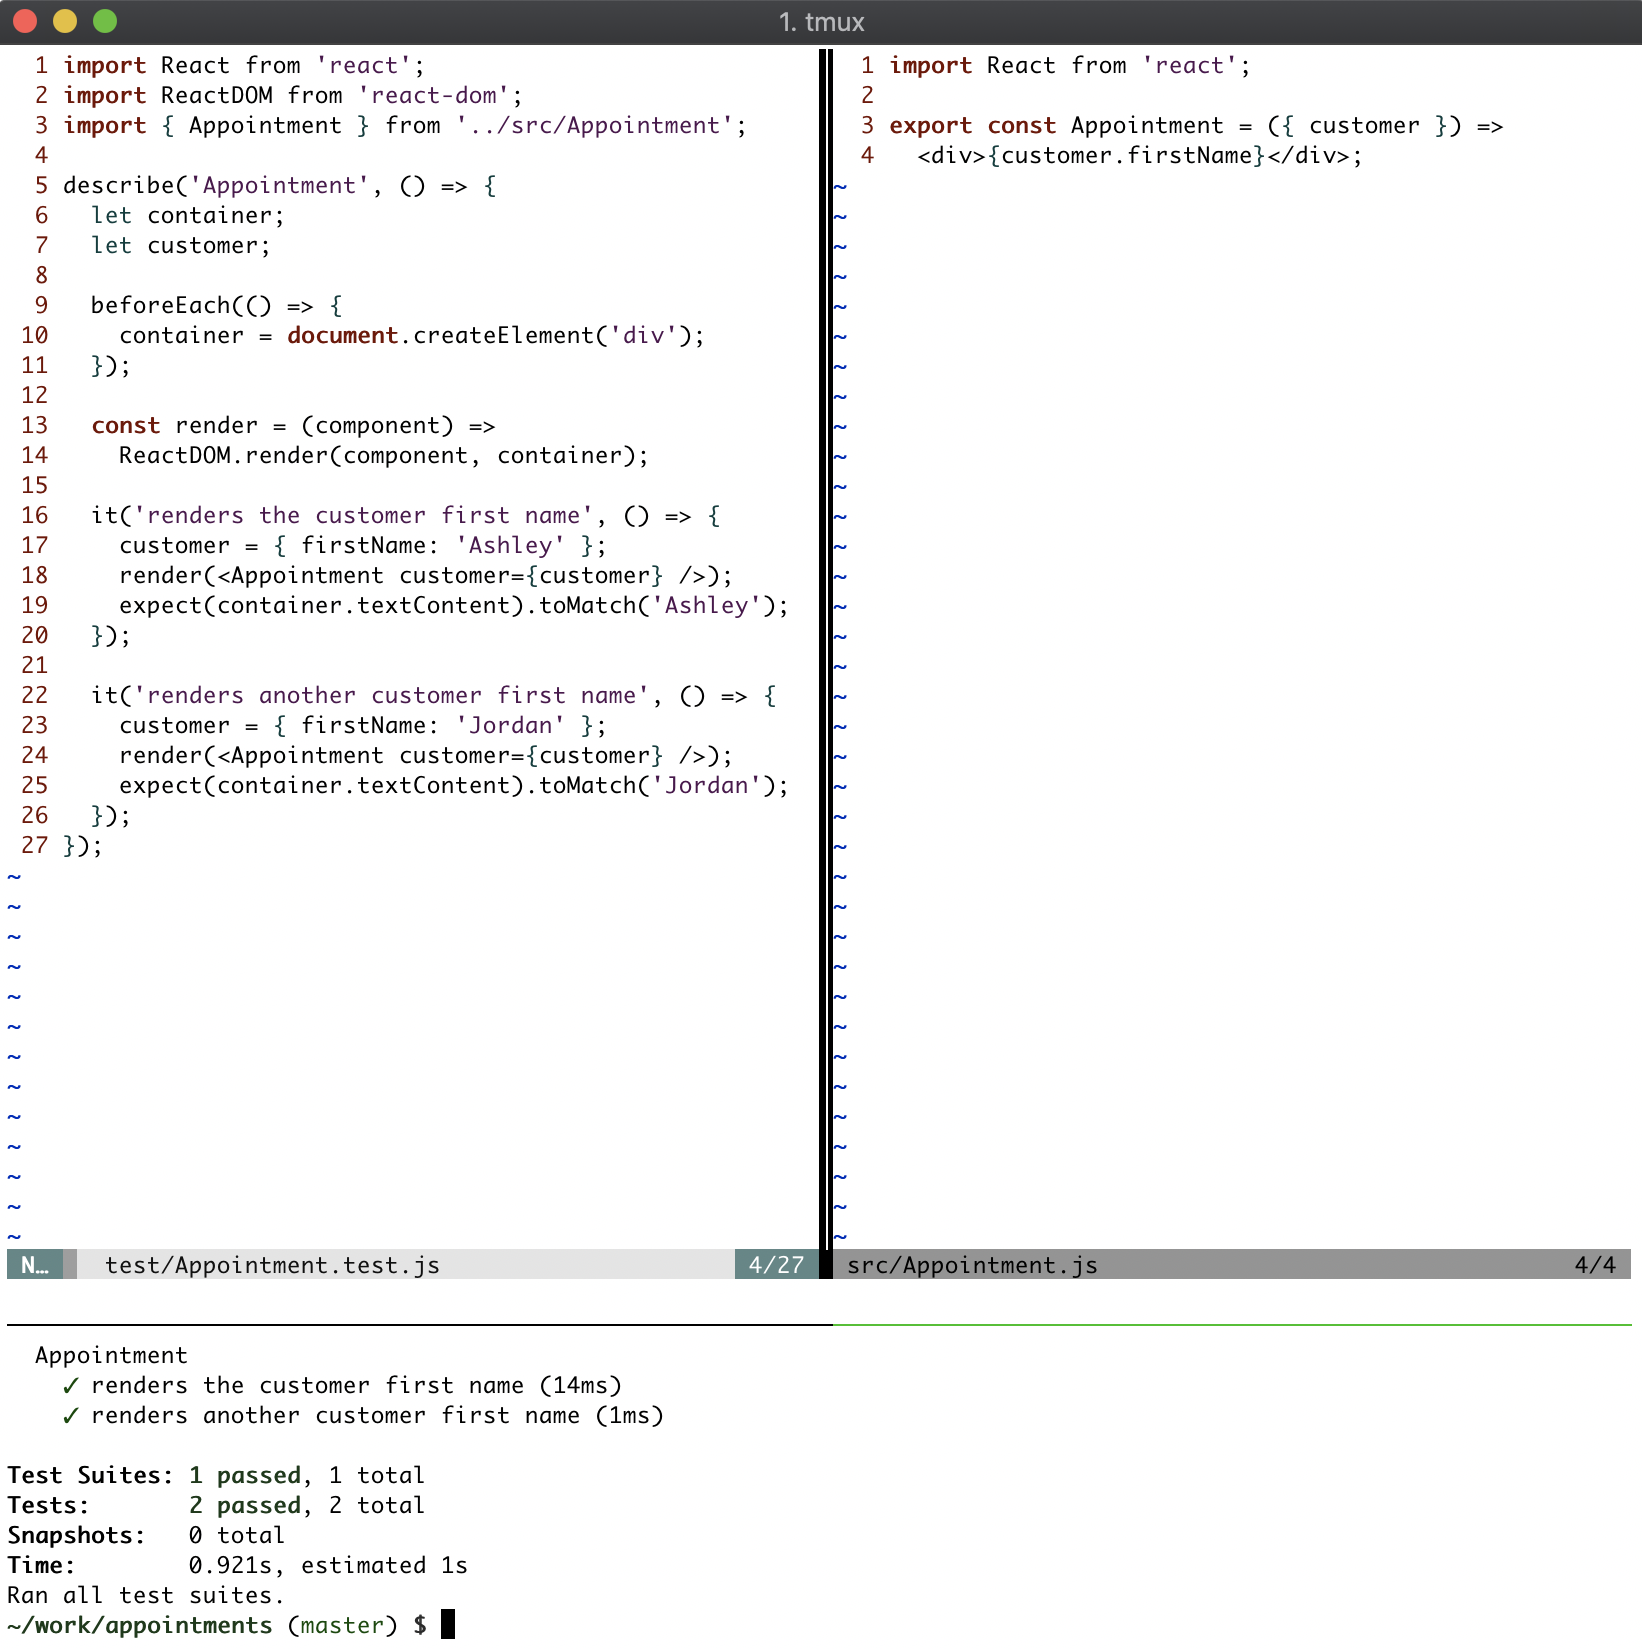Click the vertical divider between vim panes
The image size is (1642, 1649).
[x=826, y=650]
